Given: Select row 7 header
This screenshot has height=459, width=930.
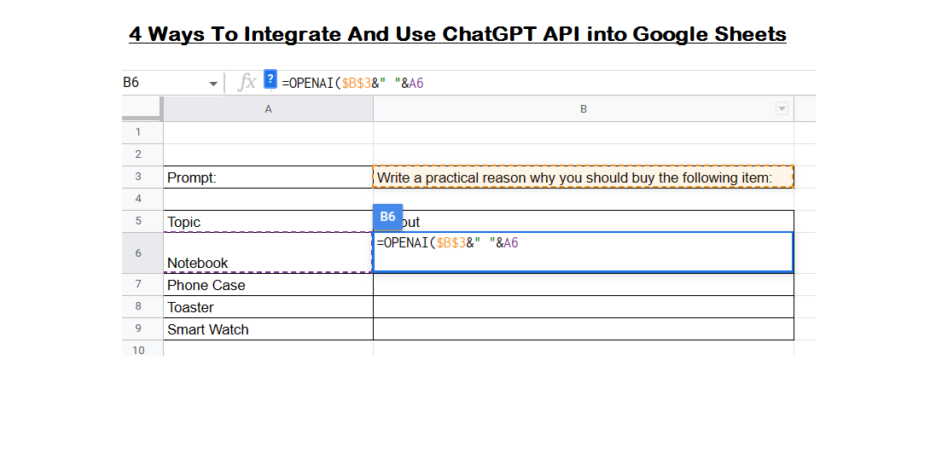Looking at the screenshot, I should click(x=142, y=284).
